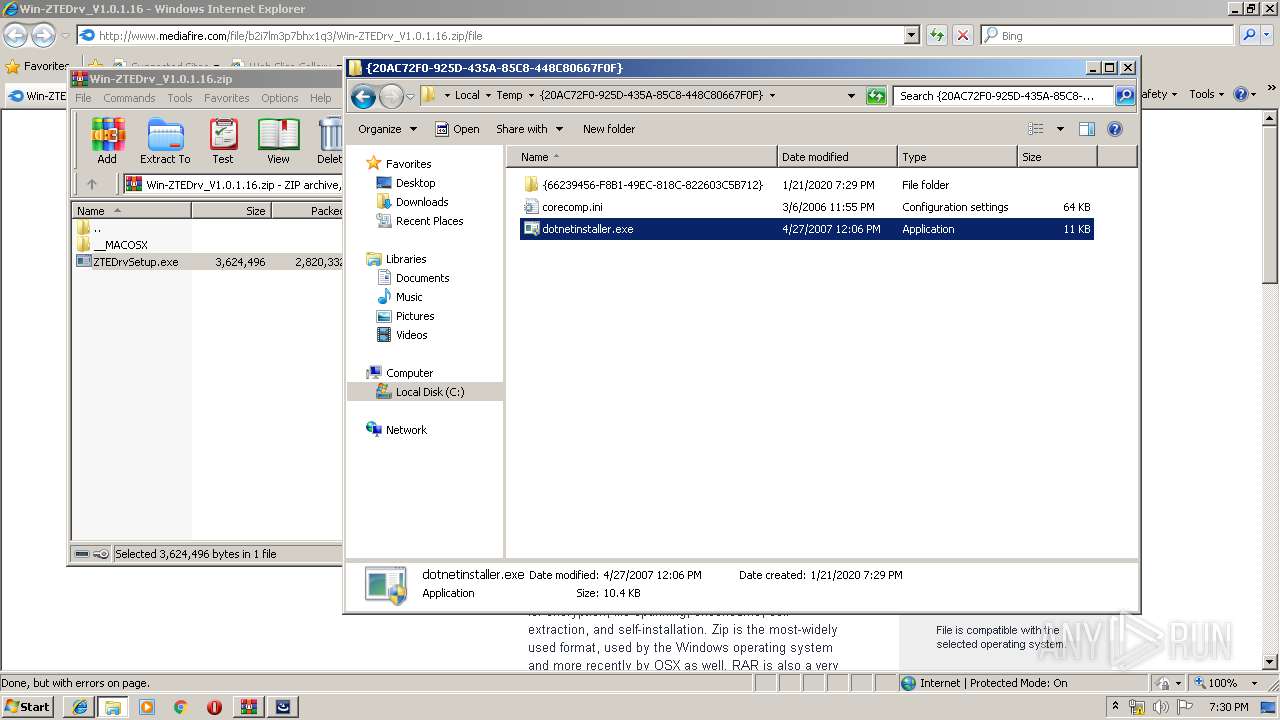Click WinRAR Extract To icon

tap(165, 141)
